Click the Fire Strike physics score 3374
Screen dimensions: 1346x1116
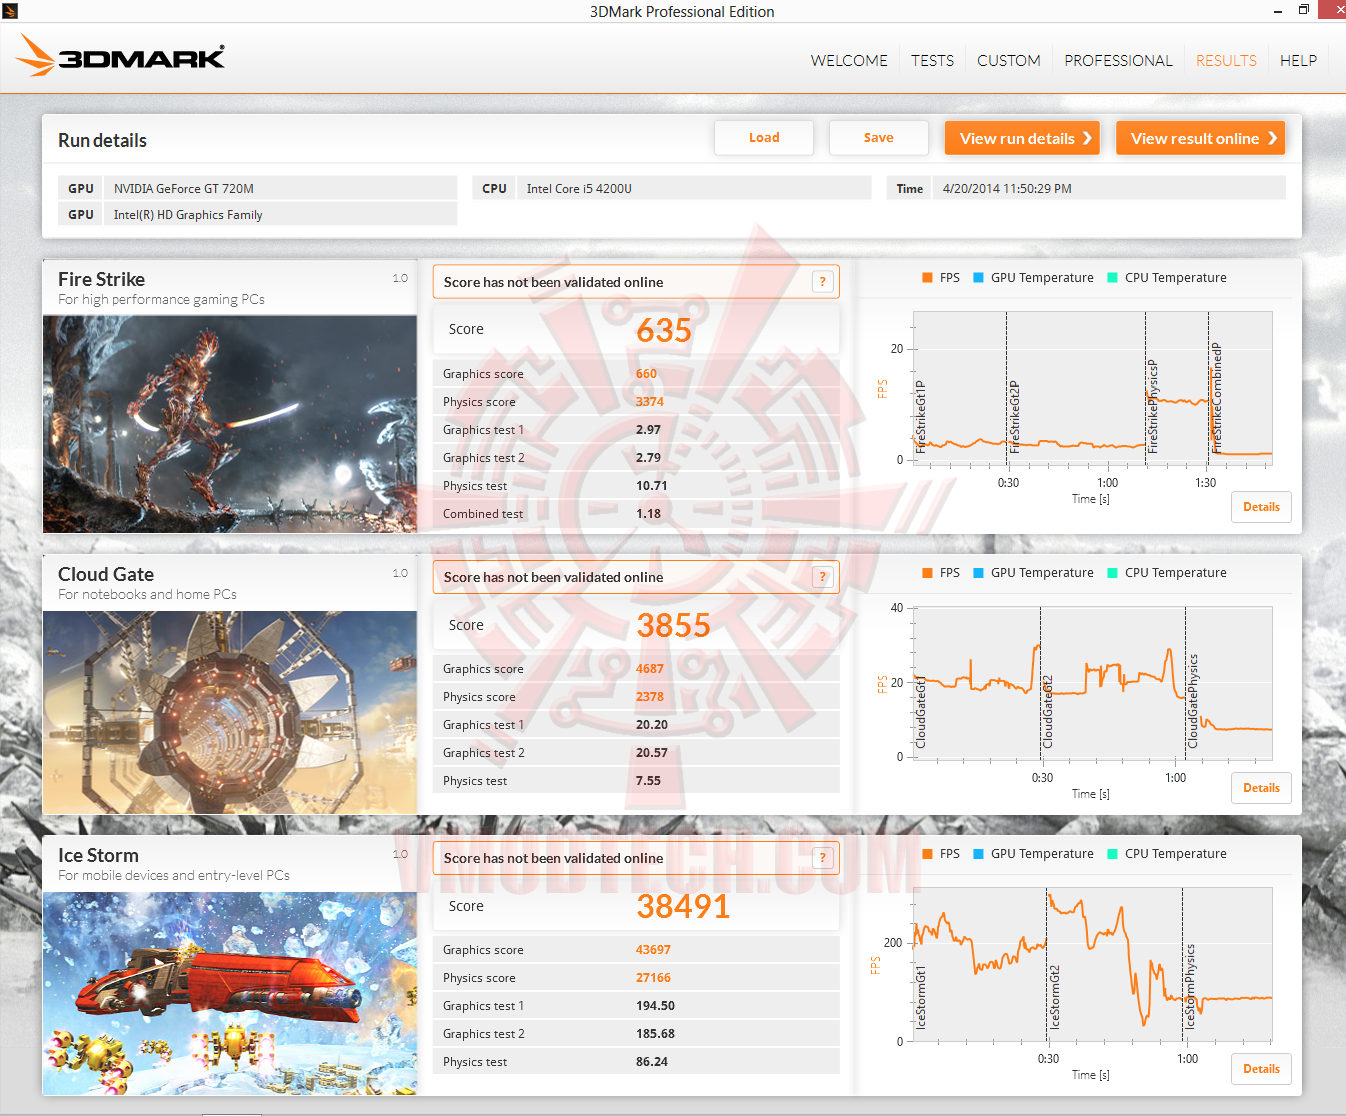coord(649,402)
